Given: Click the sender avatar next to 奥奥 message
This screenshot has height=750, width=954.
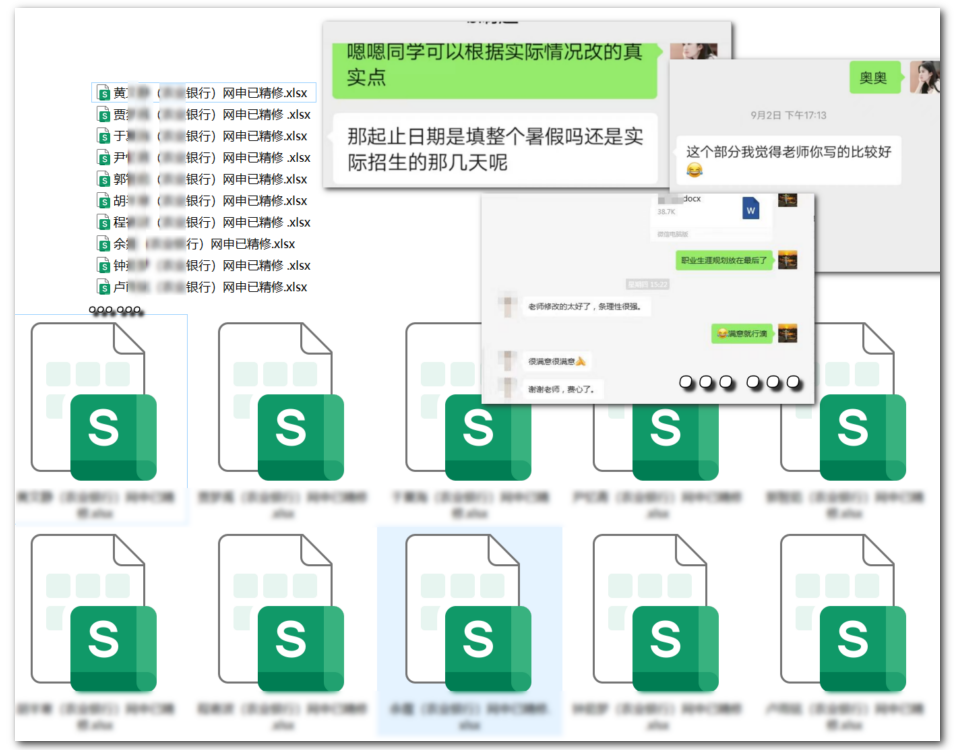Looking at the screenshot, I should coord(923,77).
